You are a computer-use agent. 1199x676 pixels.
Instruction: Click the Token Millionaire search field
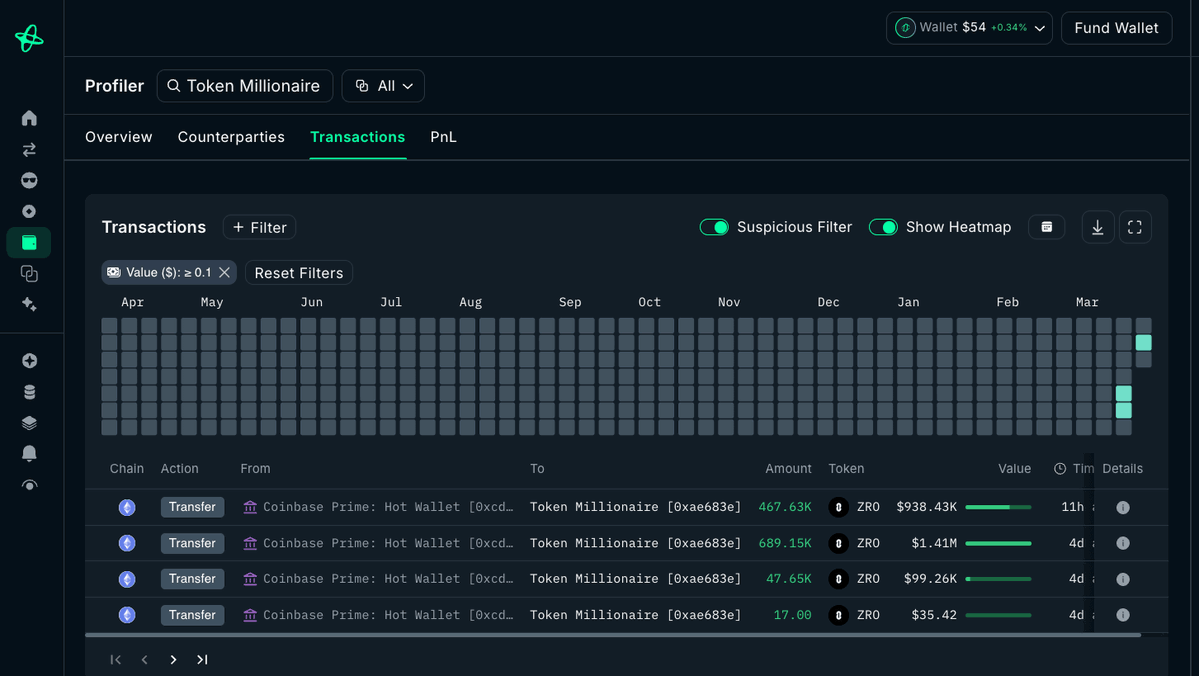pyautogui.click(x=245, y=86)
